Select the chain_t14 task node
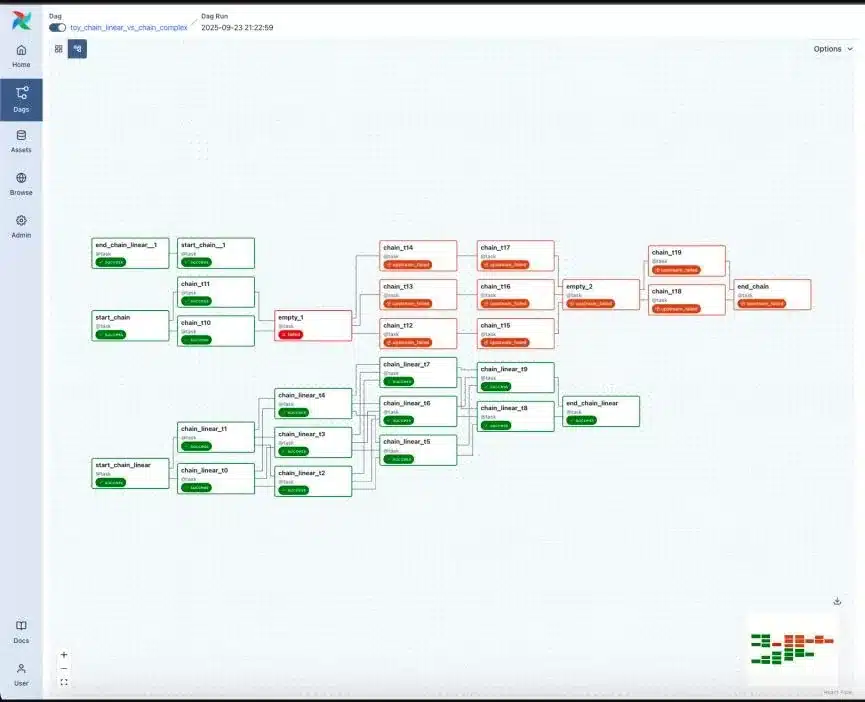Image resolution: width=865 pixels, height=702 pixels. pos(418,256)
